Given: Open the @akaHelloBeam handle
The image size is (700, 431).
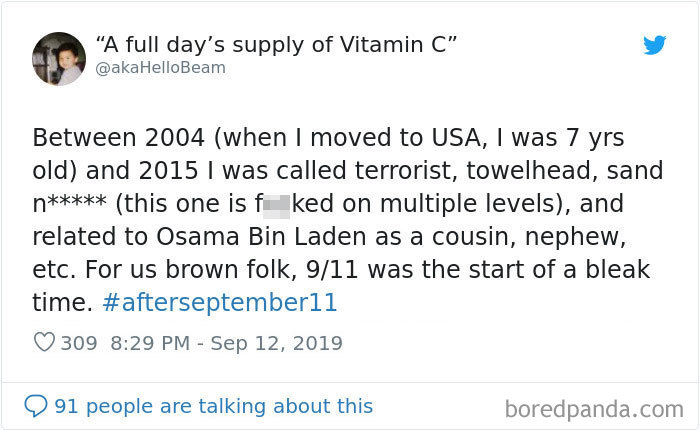Looking at the screenshot, I should pos(160,68).
